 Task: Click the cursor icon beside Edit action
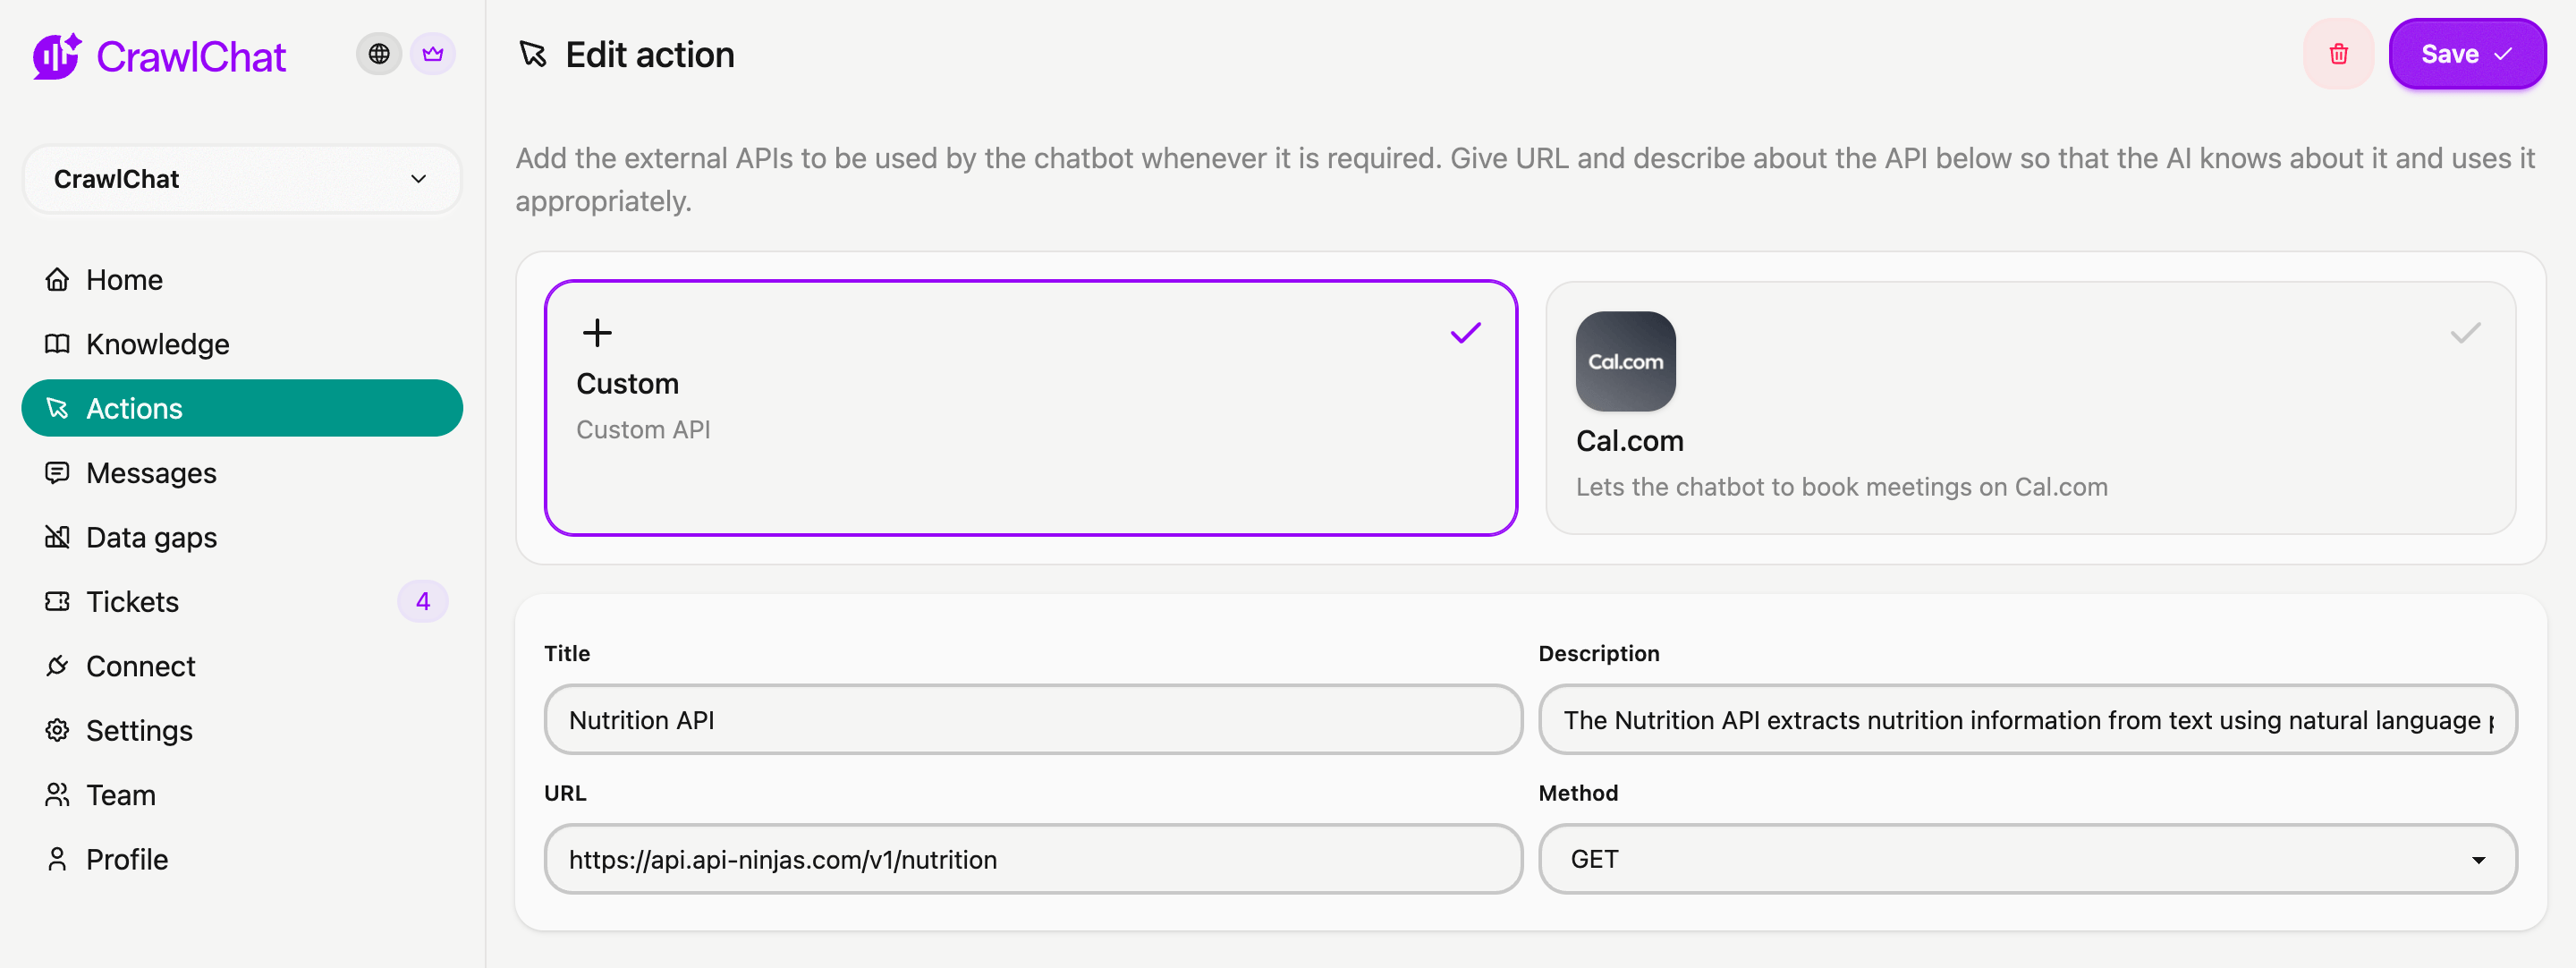(533, 54)
